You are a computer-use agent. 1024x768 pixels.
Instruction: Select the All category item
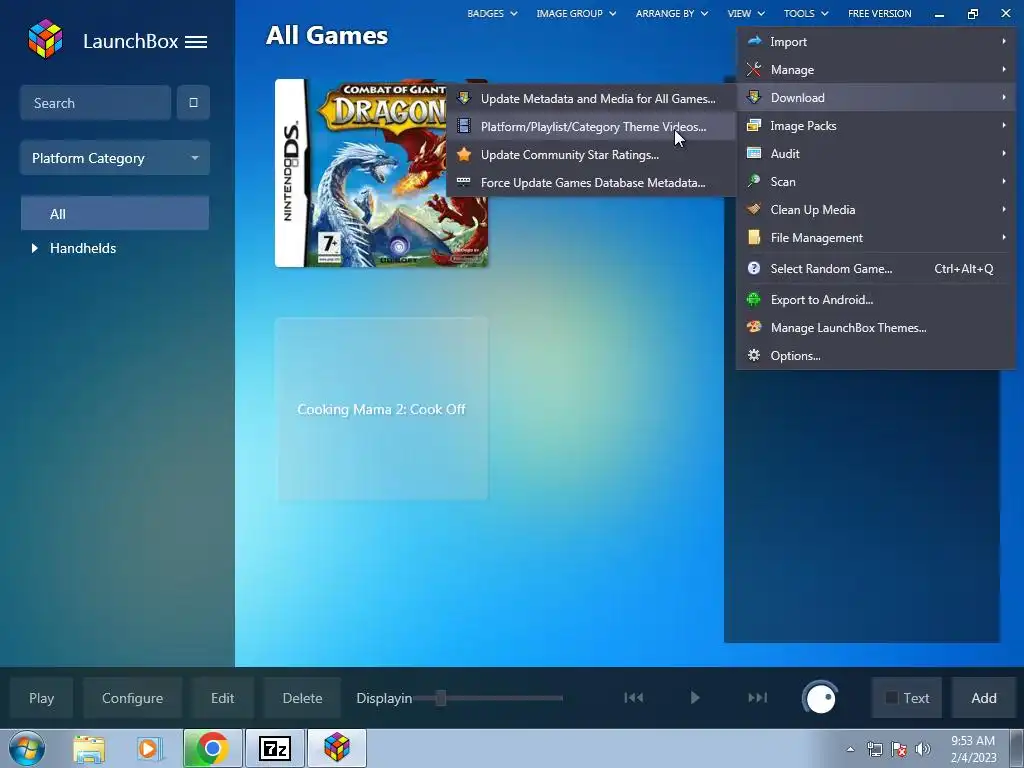[x=115, y=214]
